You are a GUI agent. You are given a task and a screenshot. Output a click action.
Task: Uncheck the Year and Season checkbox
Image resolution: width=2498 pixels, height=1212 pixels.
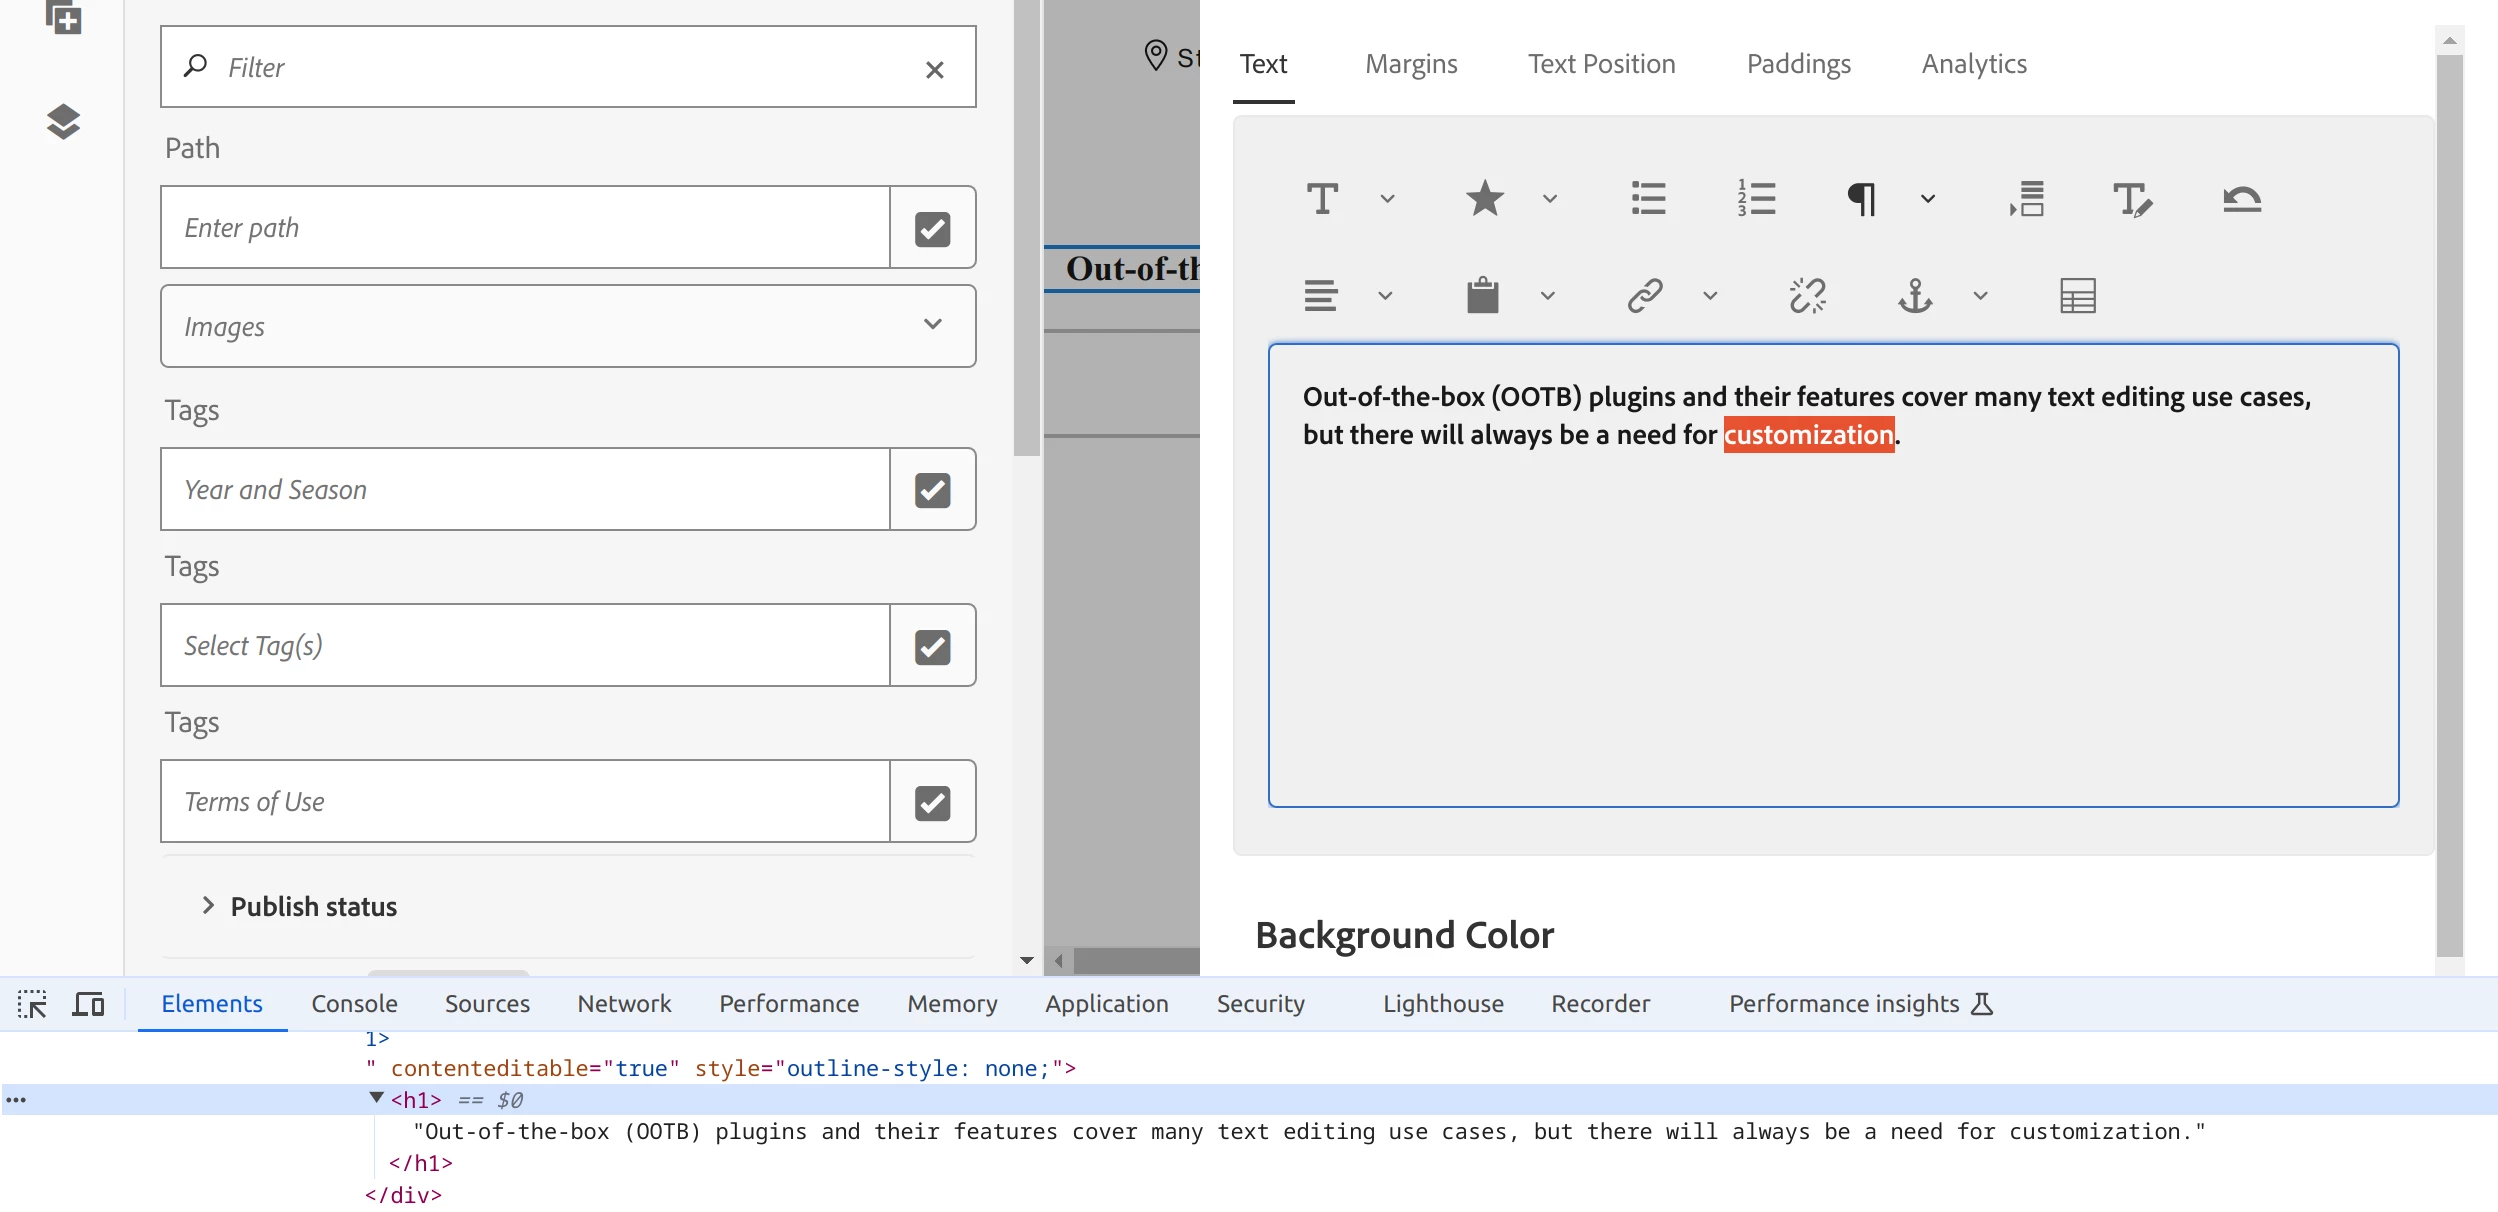(x=932, y=490)
